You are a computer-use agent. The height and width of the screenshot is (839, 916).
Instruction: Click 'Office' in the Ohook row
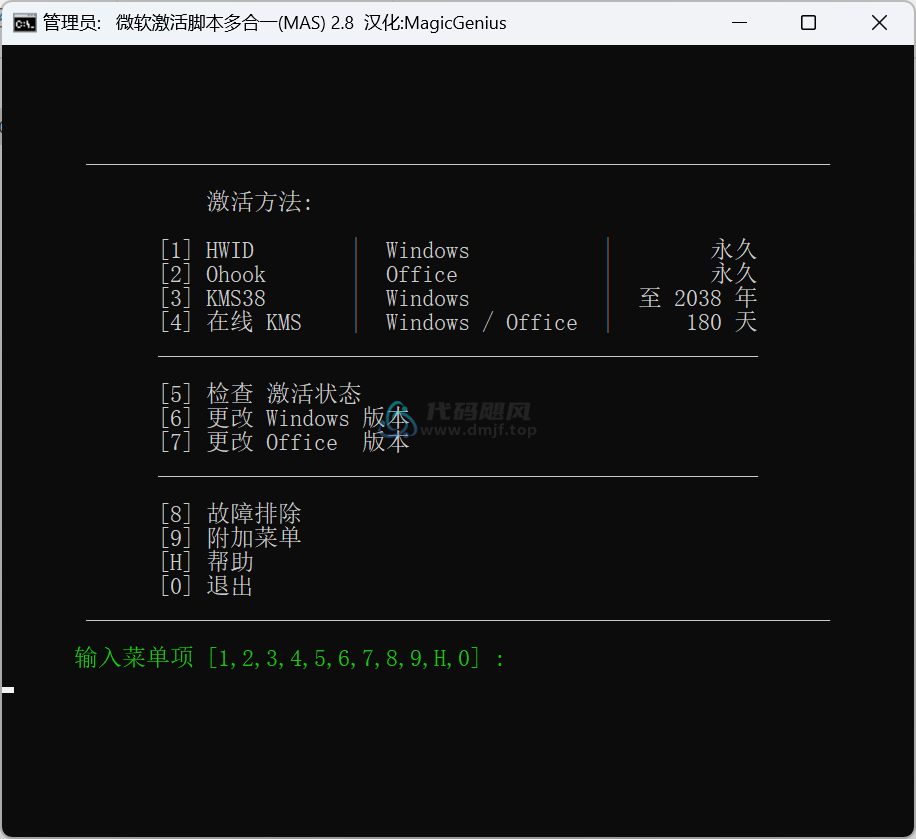421,275
